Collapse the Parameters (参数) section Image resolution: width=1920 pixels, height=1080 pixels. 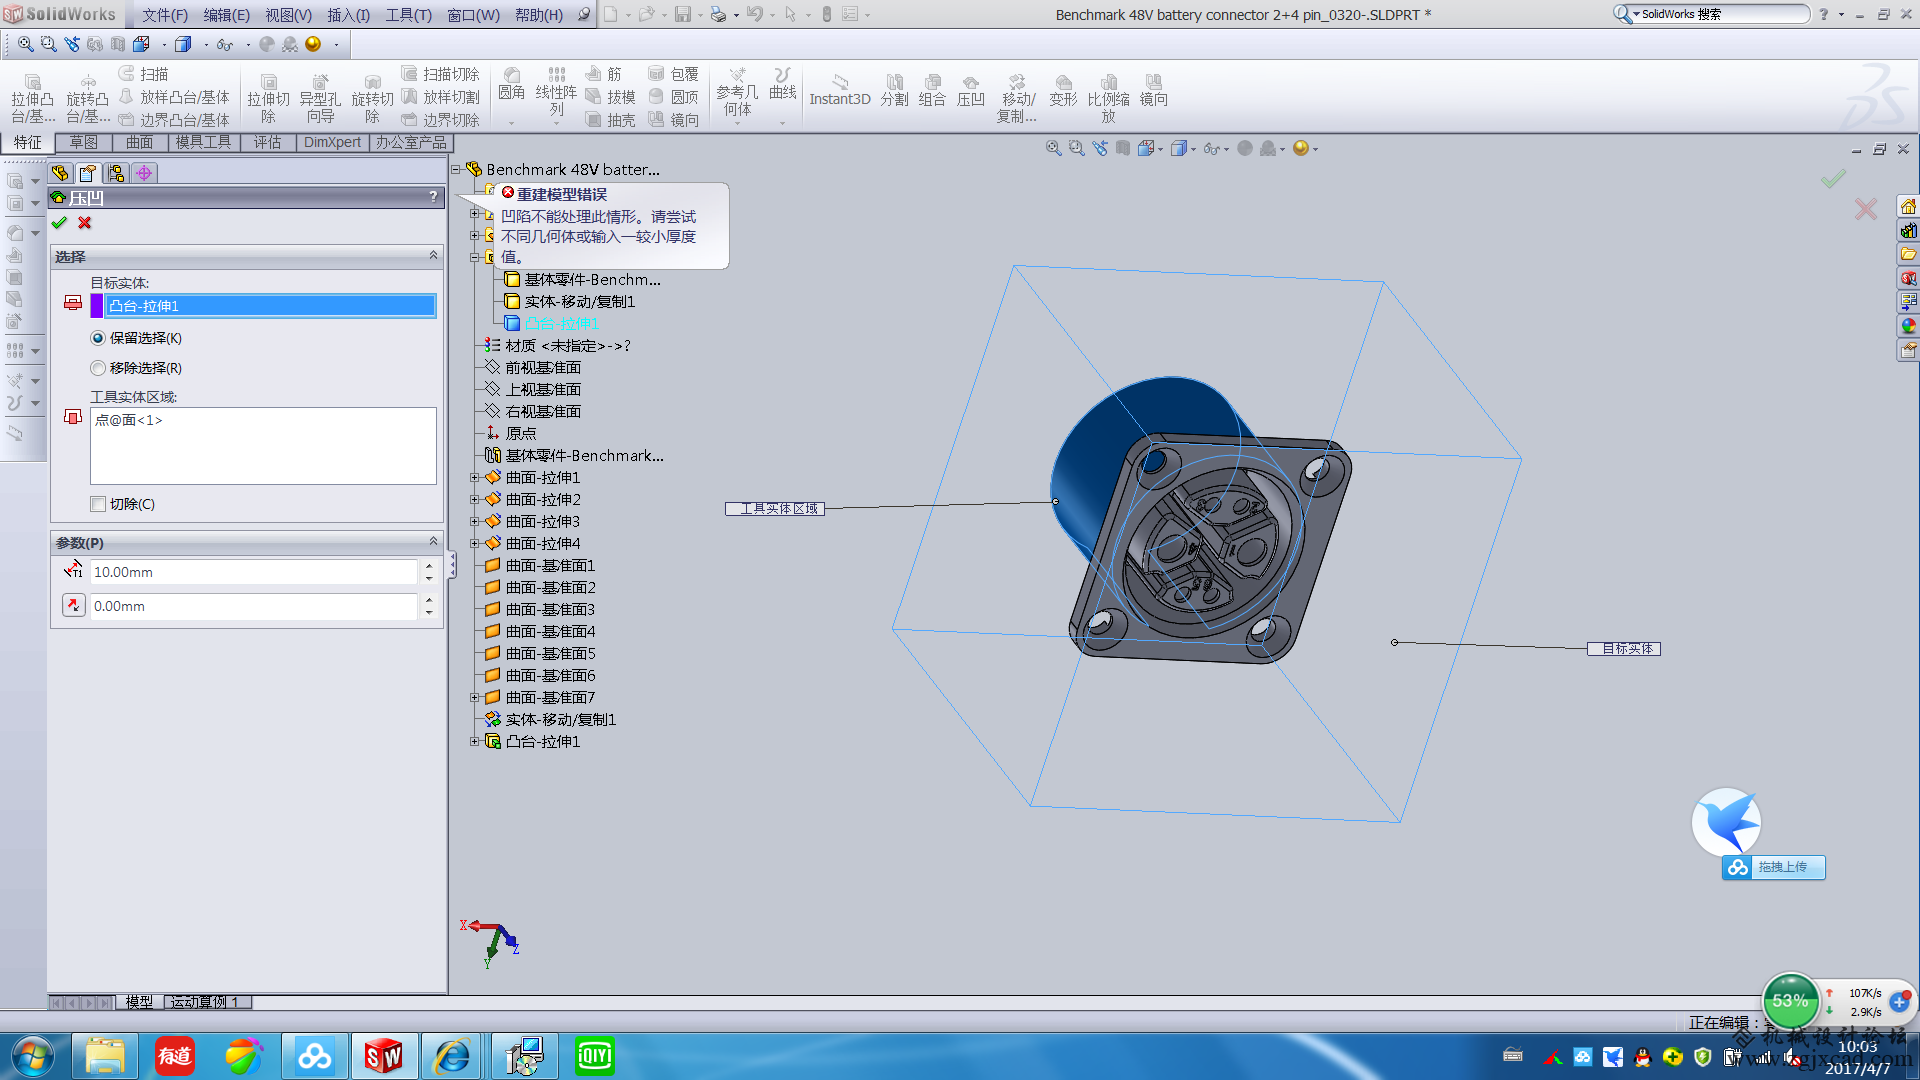point(433,542)
